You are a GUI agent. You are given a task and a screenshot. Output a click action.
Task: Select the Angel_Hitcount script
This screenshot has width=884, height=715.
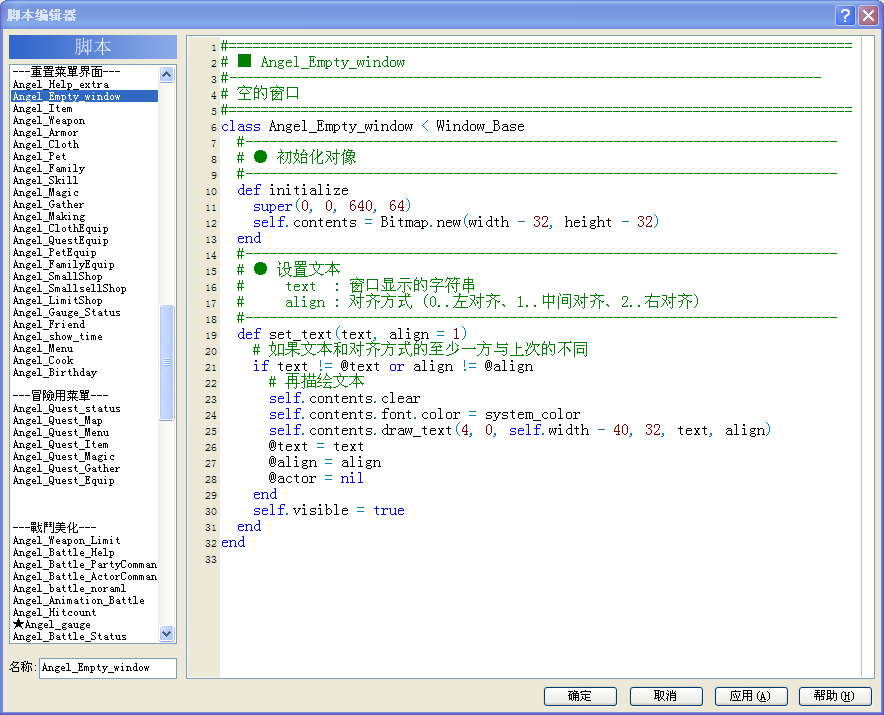pyautogui.click(x=54, y=612)
